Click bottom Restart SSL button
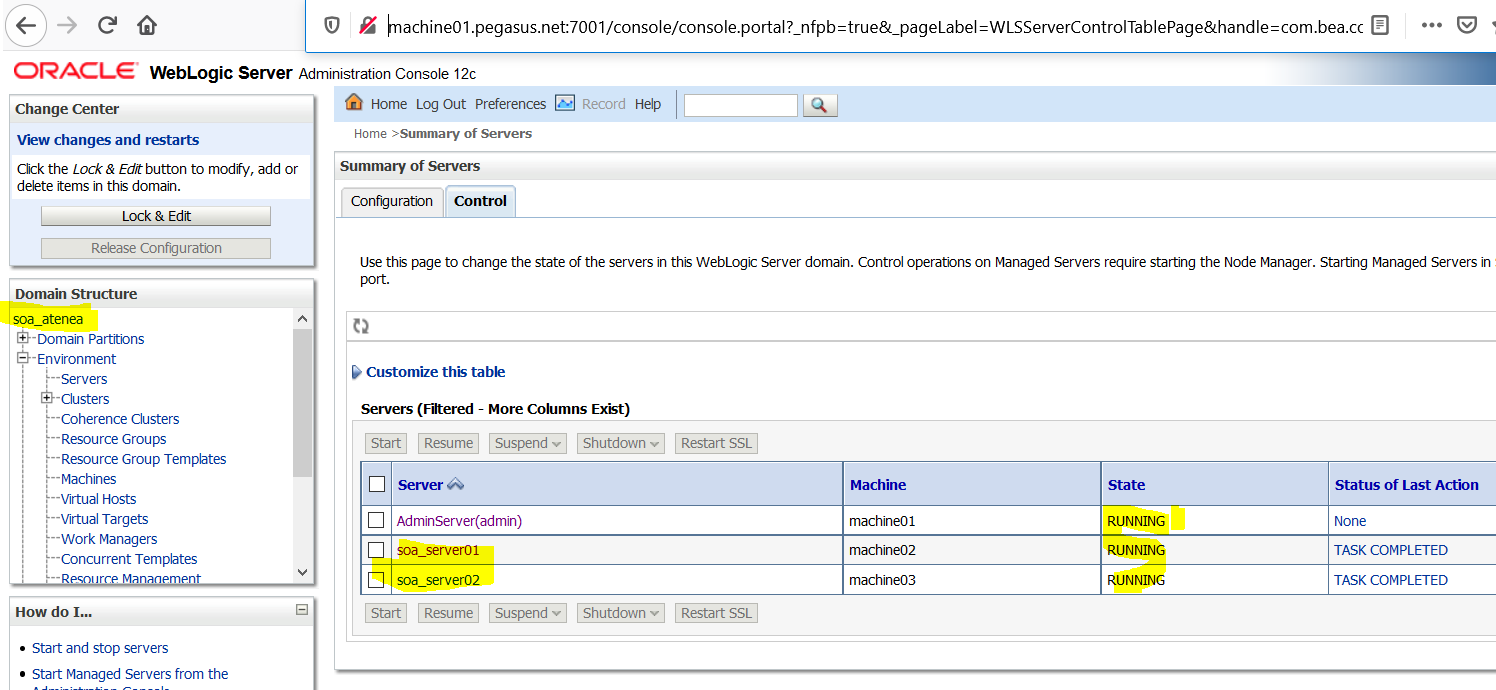 (716, 613)
